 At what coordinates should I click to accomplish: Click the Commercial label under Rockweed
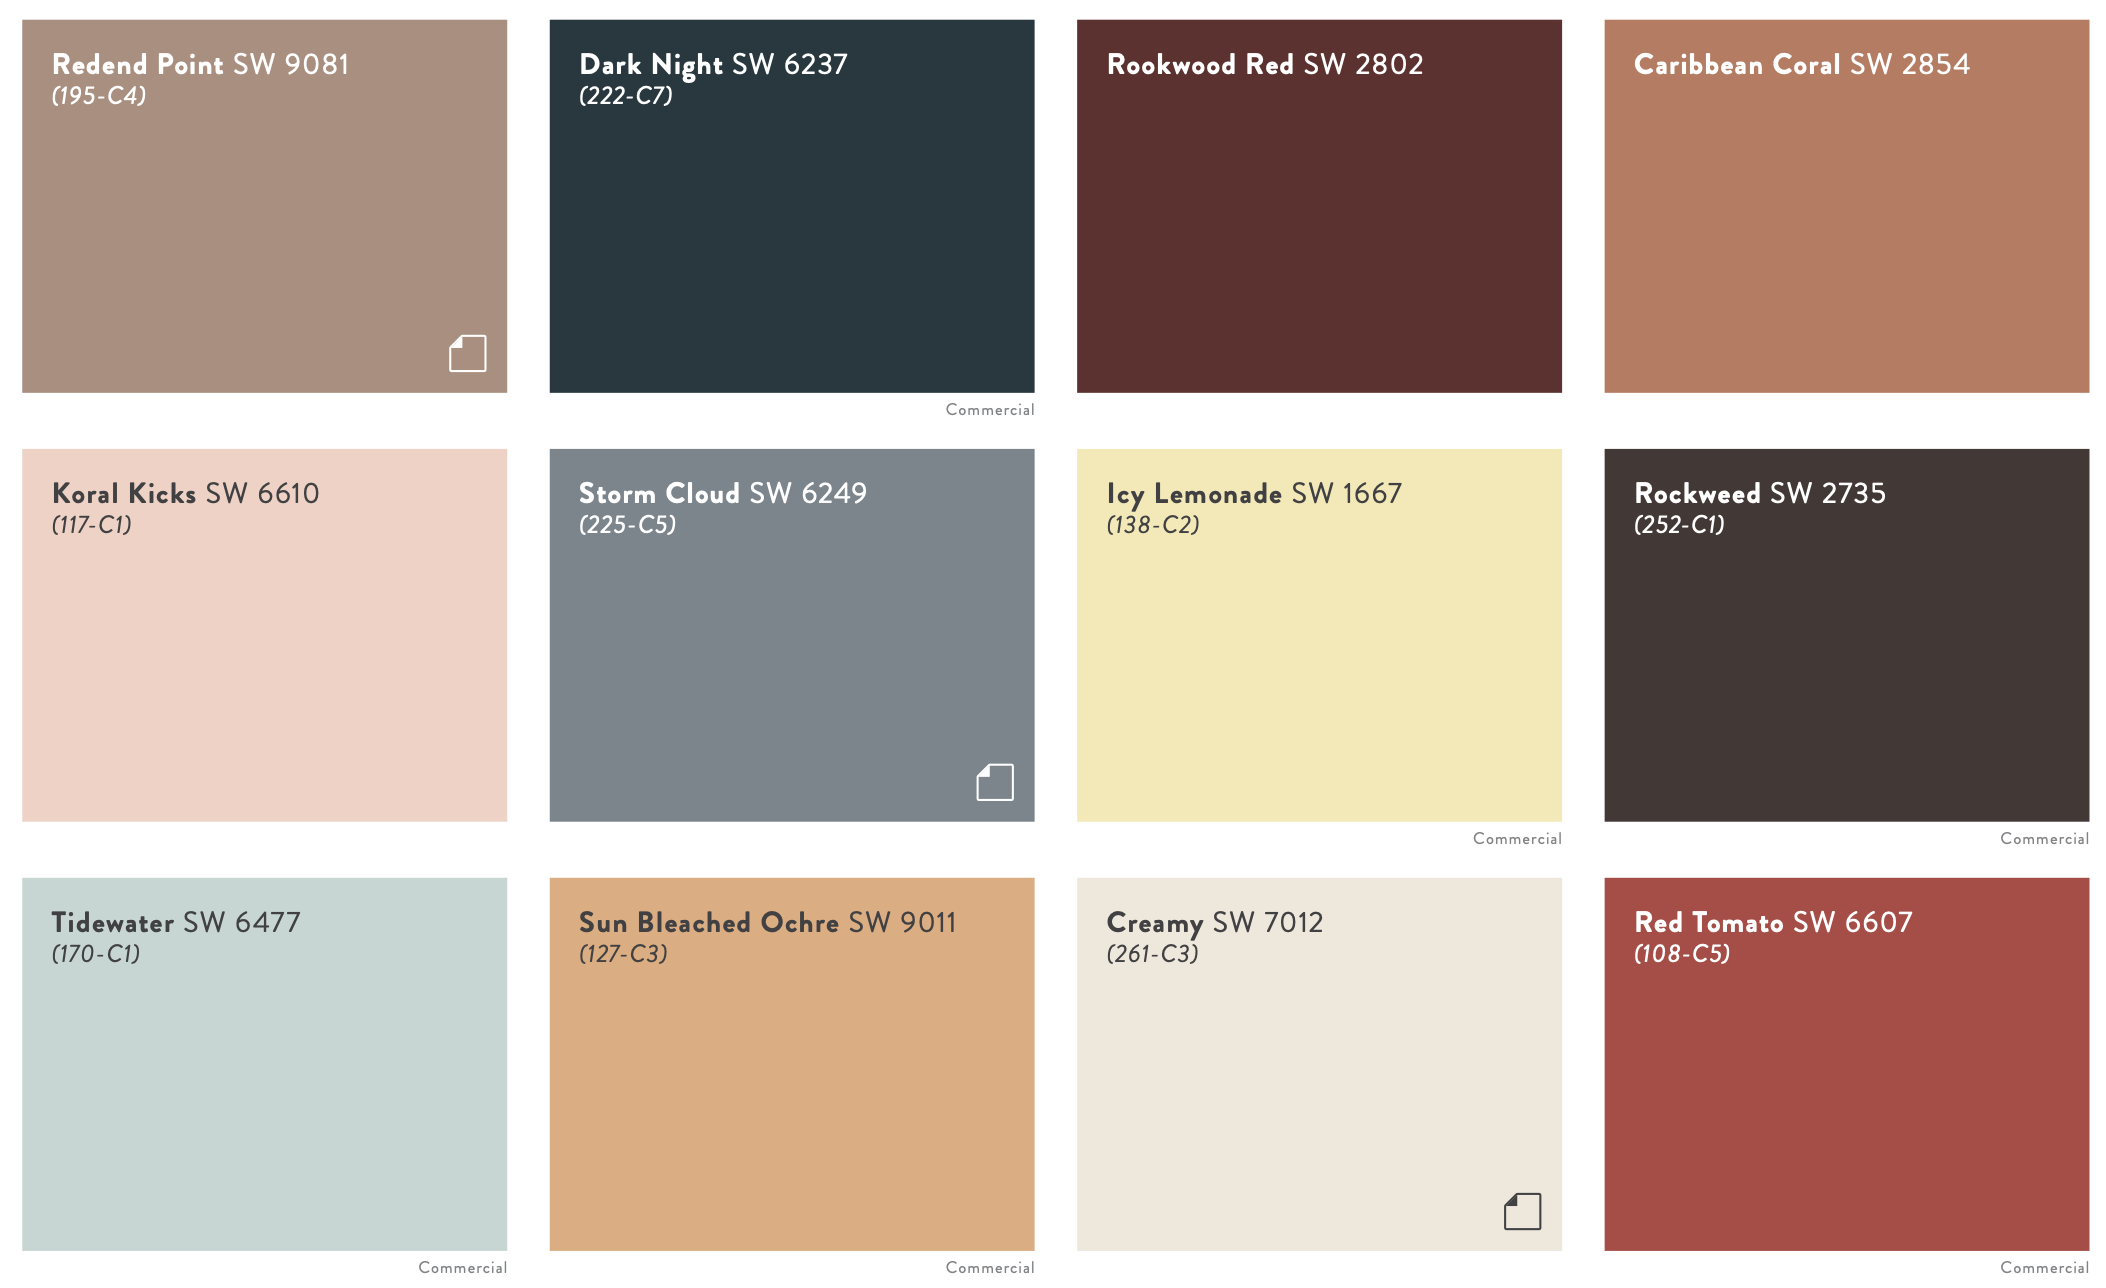[2044, 838]
